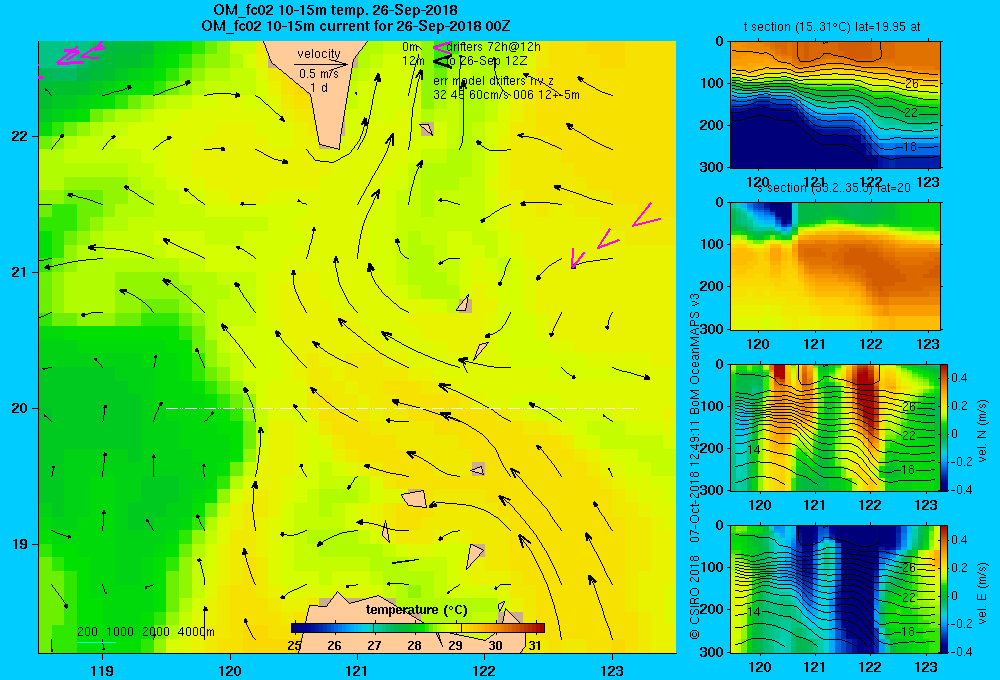Click the "vel. E (m/s)" axis label

coord(982,593)
